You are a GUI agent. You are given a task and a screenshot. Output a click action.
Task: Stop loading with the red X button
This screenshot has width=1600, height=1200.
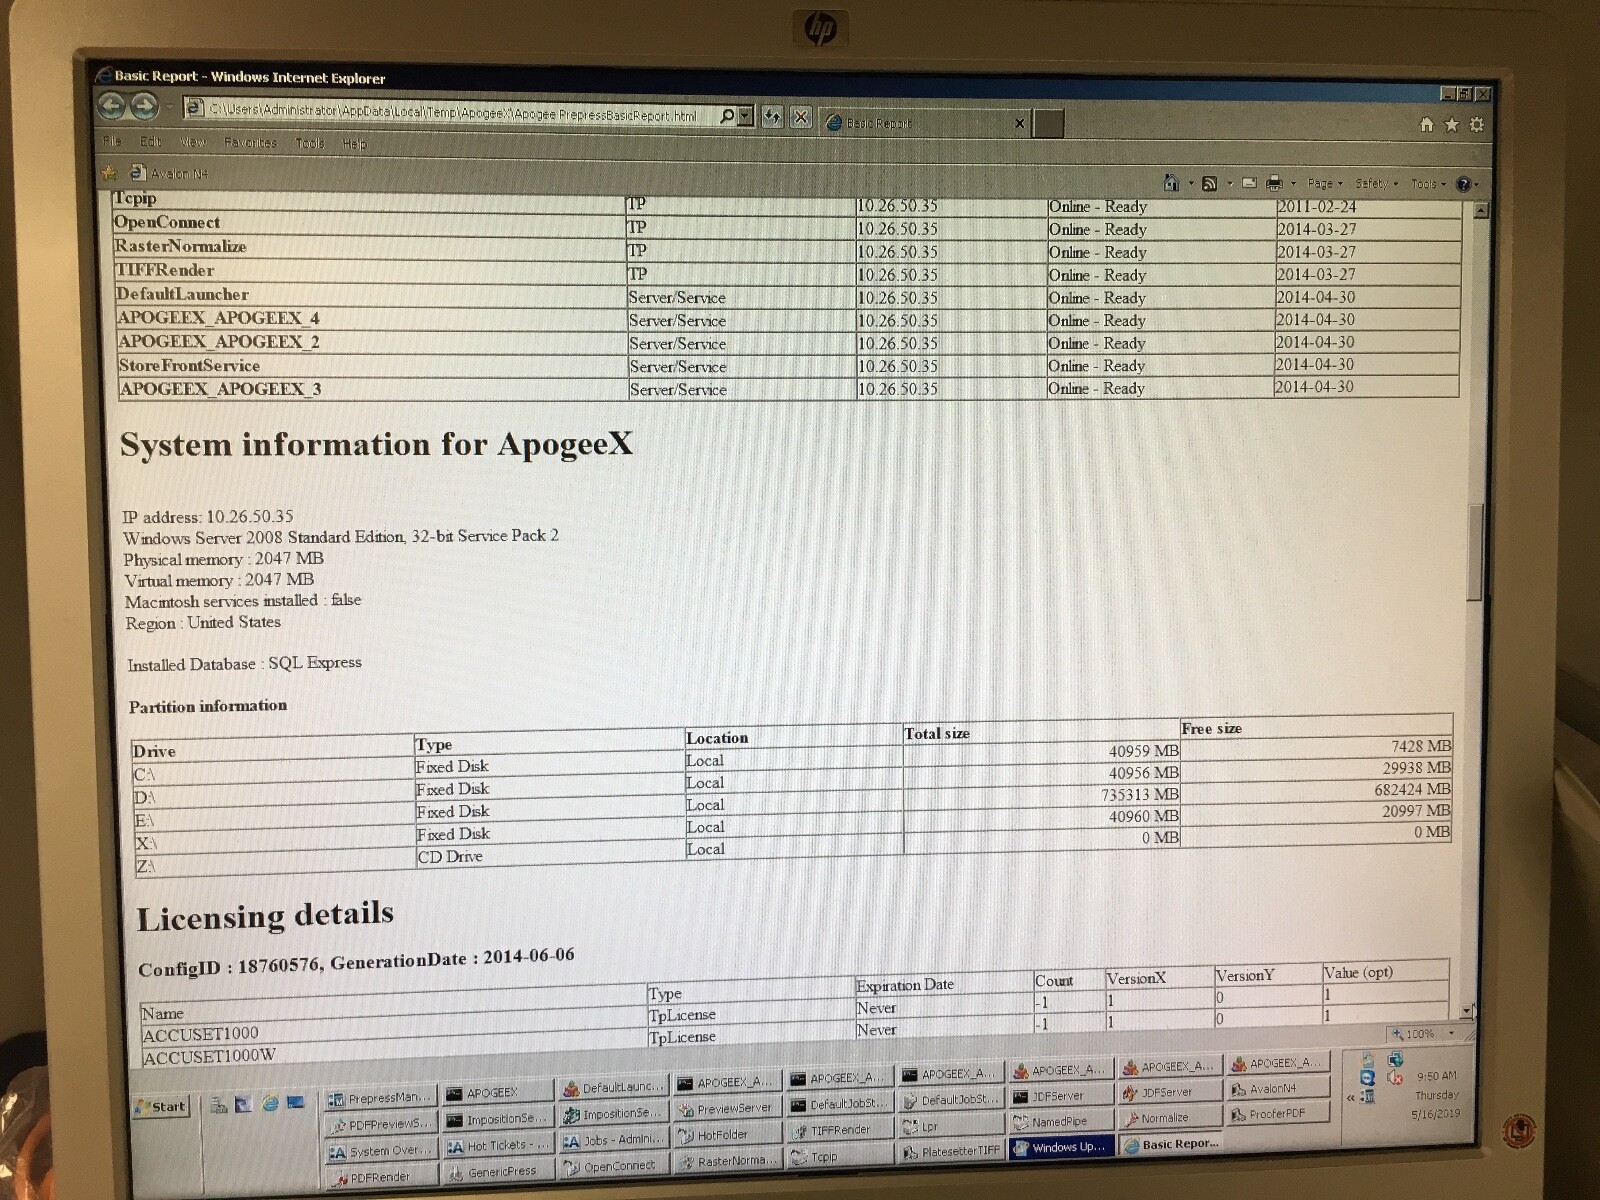pyautogui.click(x=801, y=117)
